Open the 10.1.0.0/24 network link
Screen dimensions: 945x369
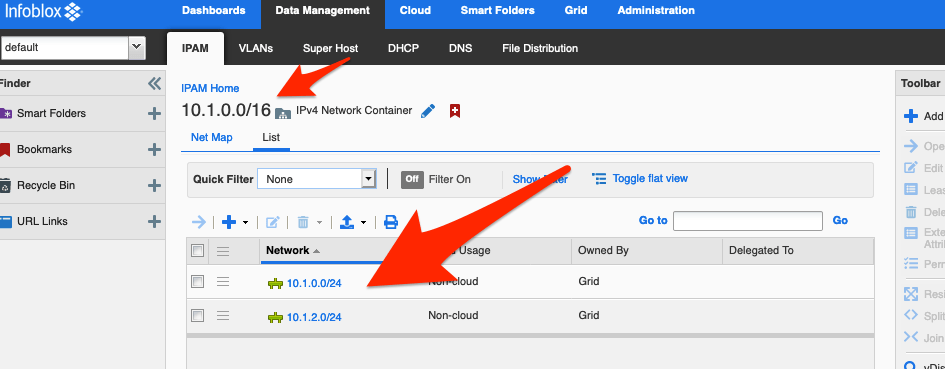(314, 283)
